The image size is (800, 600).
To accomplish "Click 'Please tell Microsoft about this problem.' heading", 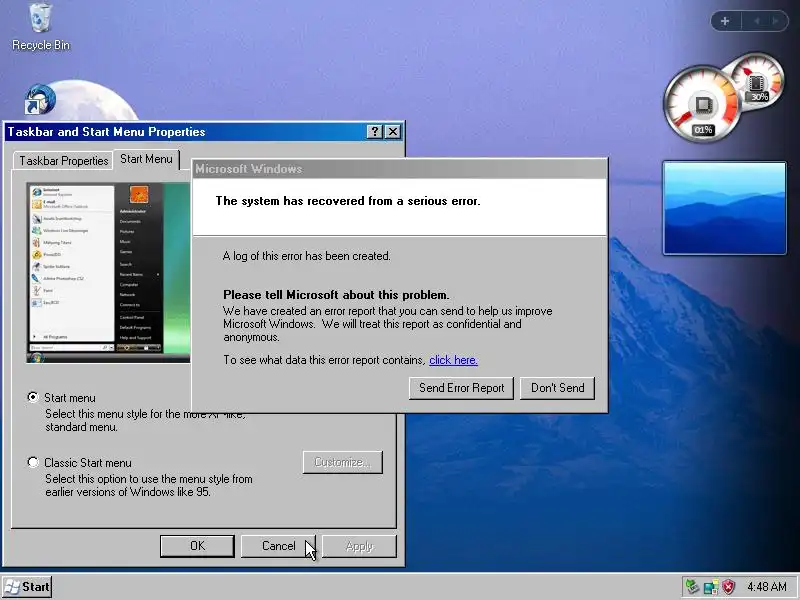I will point(336,295).
